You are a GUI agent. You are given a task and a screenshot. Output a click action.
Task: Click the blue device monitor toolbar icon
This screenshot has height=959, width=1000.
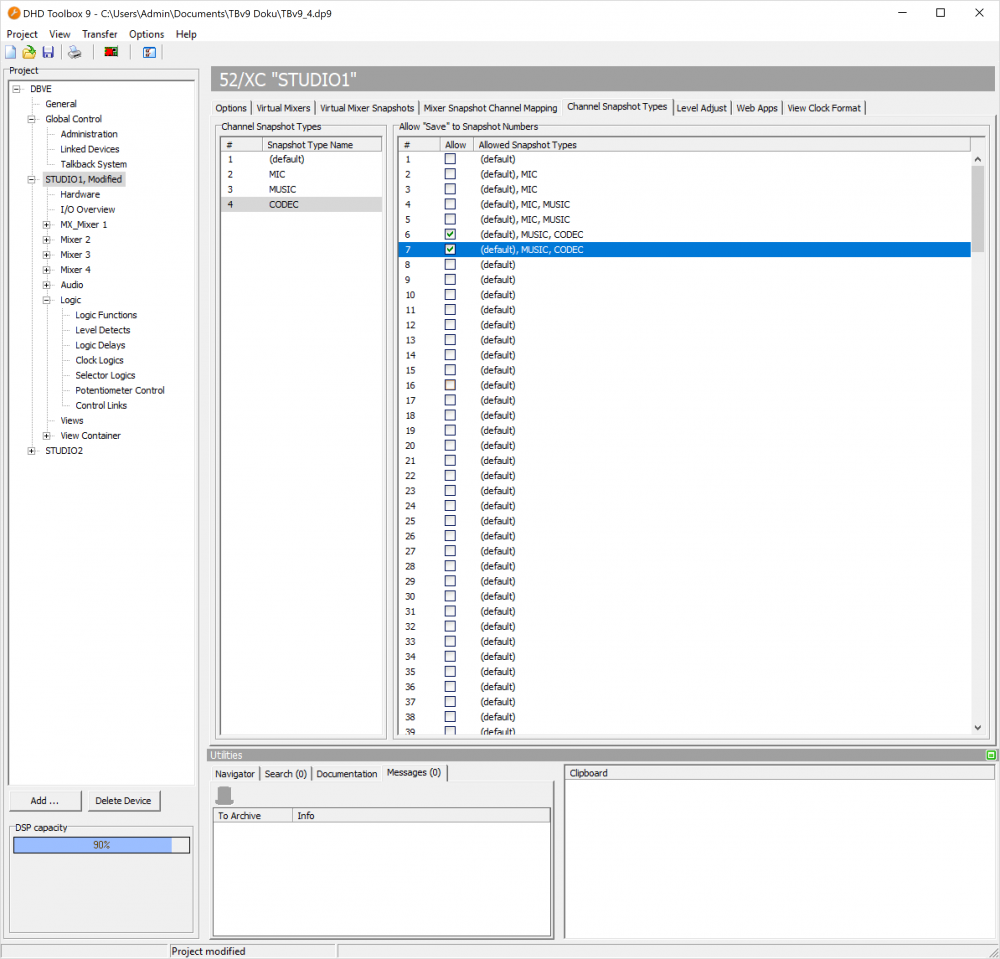(x=148, y=52)
